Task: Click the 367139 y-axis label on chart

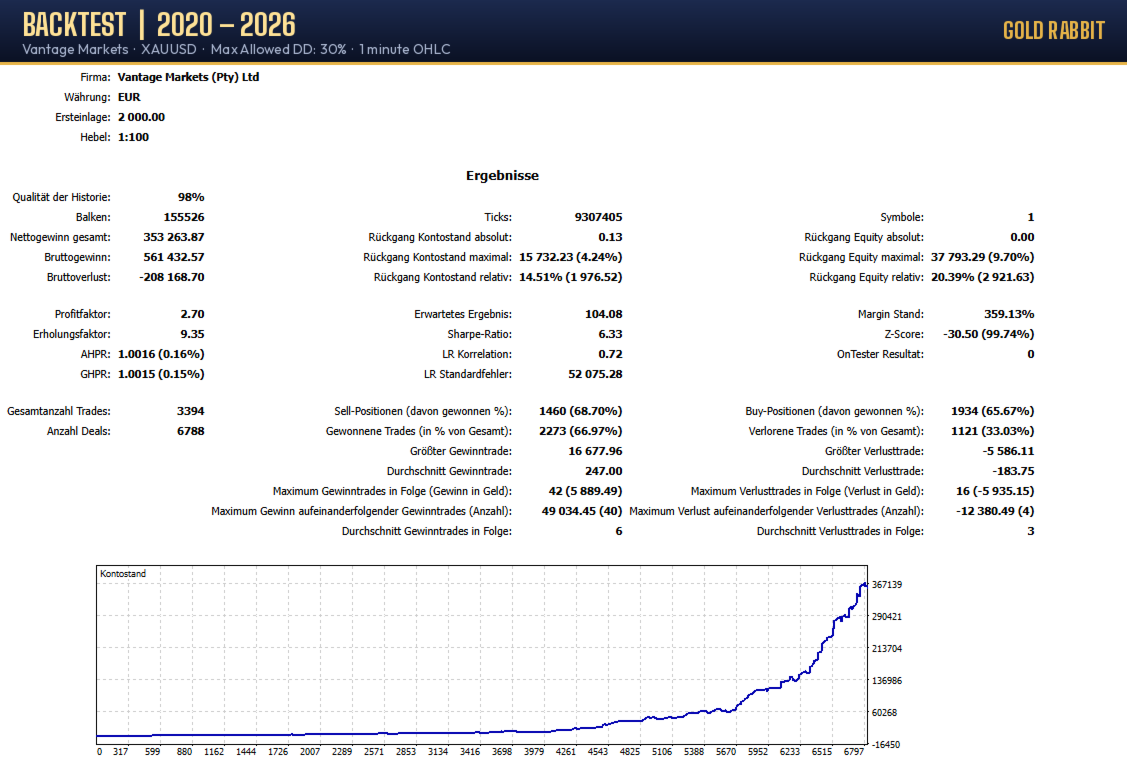Action: 887,585
